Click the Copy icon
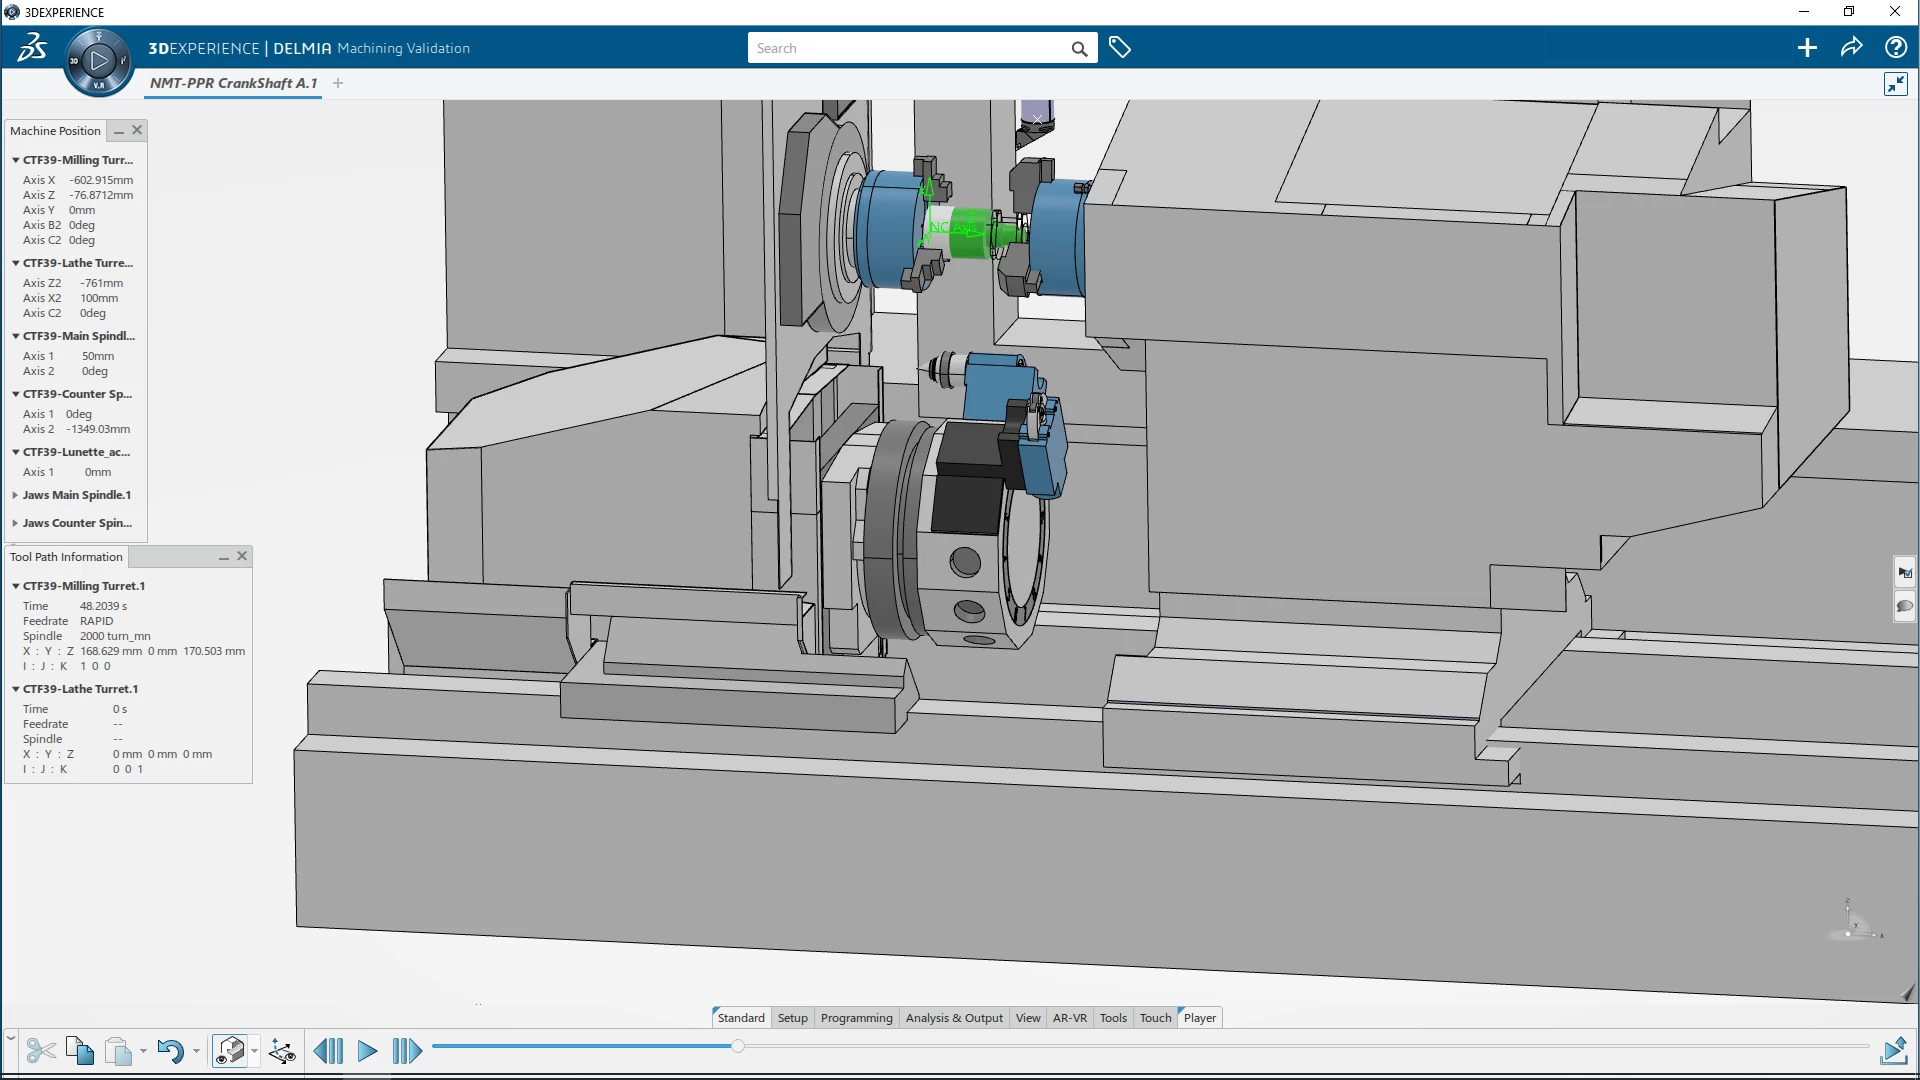Image resolution: width=1920 pixels, height=1080 pixels. [x=80, y=1051]
